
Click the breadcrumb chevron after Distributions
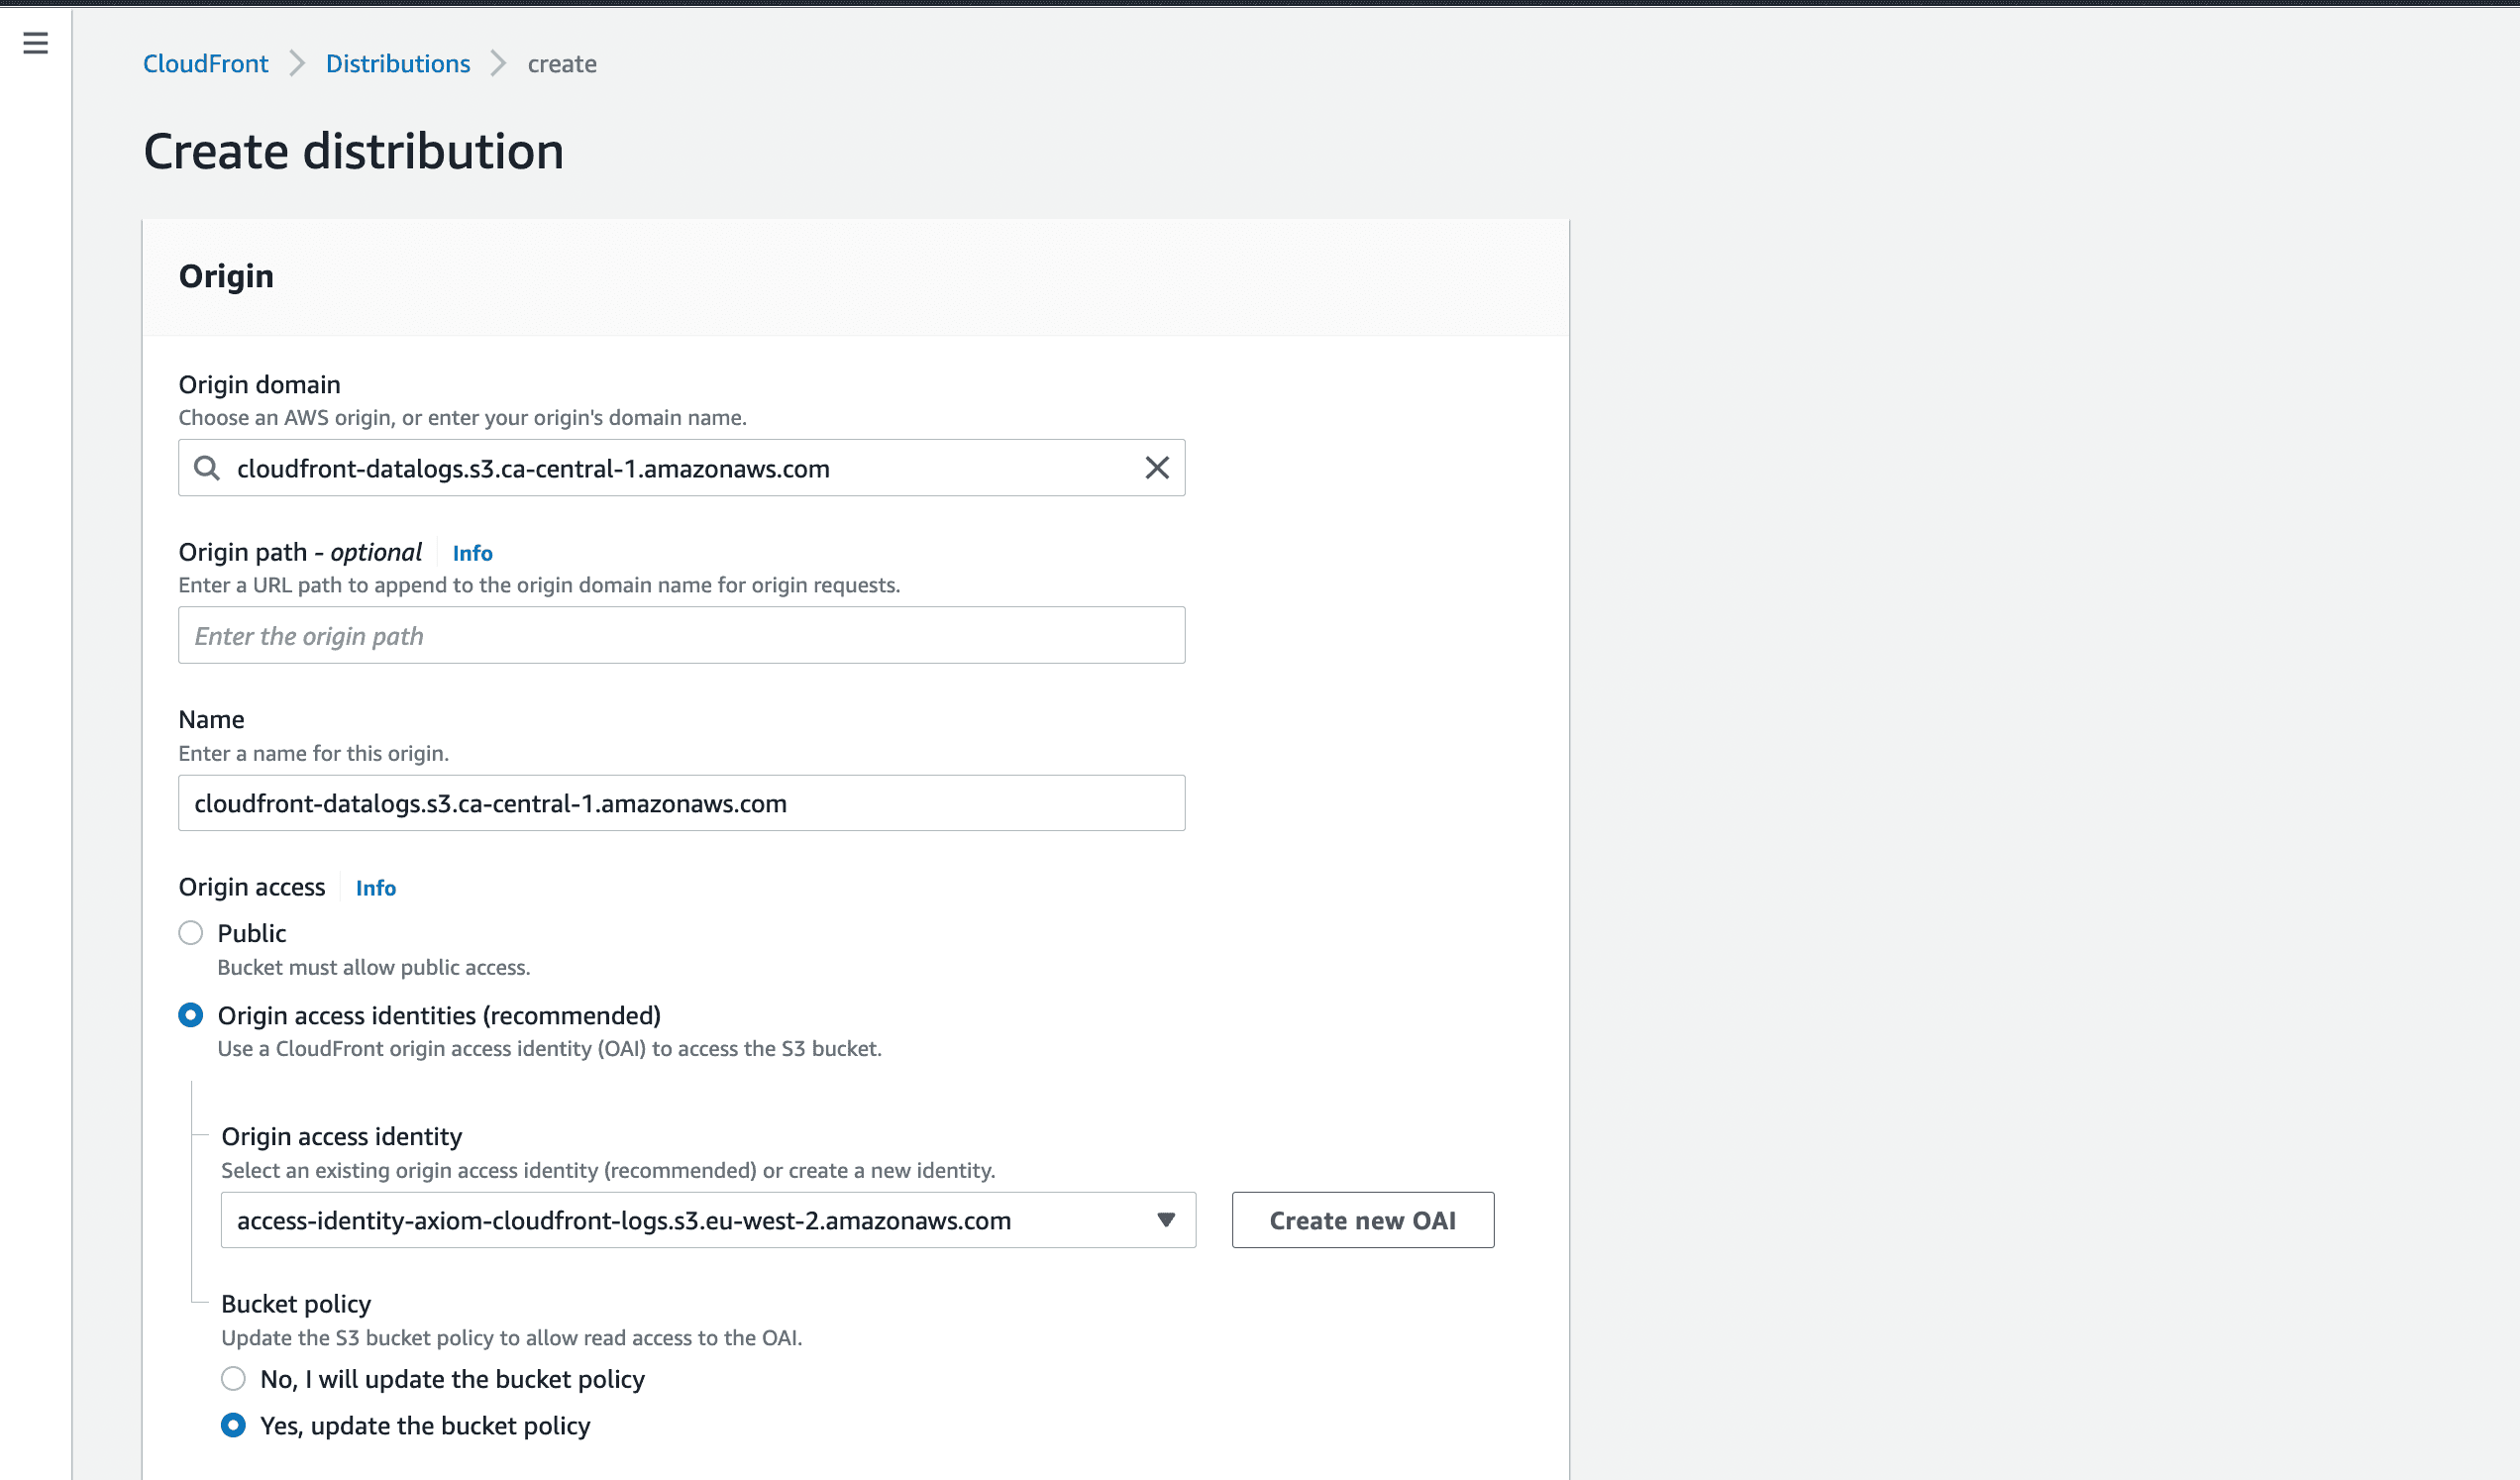tap(498, 64)
